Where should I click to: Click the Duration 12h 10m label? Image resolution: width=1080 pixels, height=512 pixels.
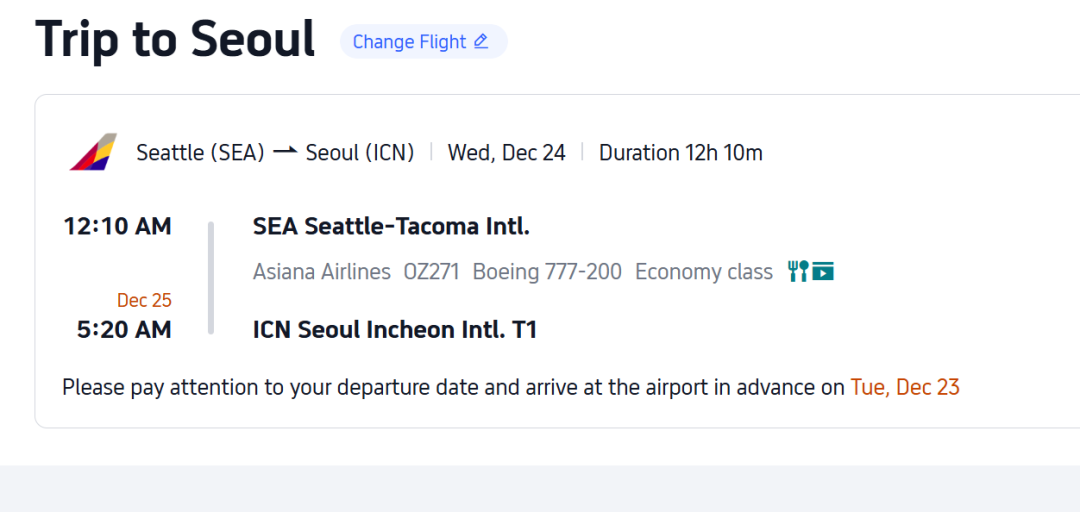click(x=680, y=153)
